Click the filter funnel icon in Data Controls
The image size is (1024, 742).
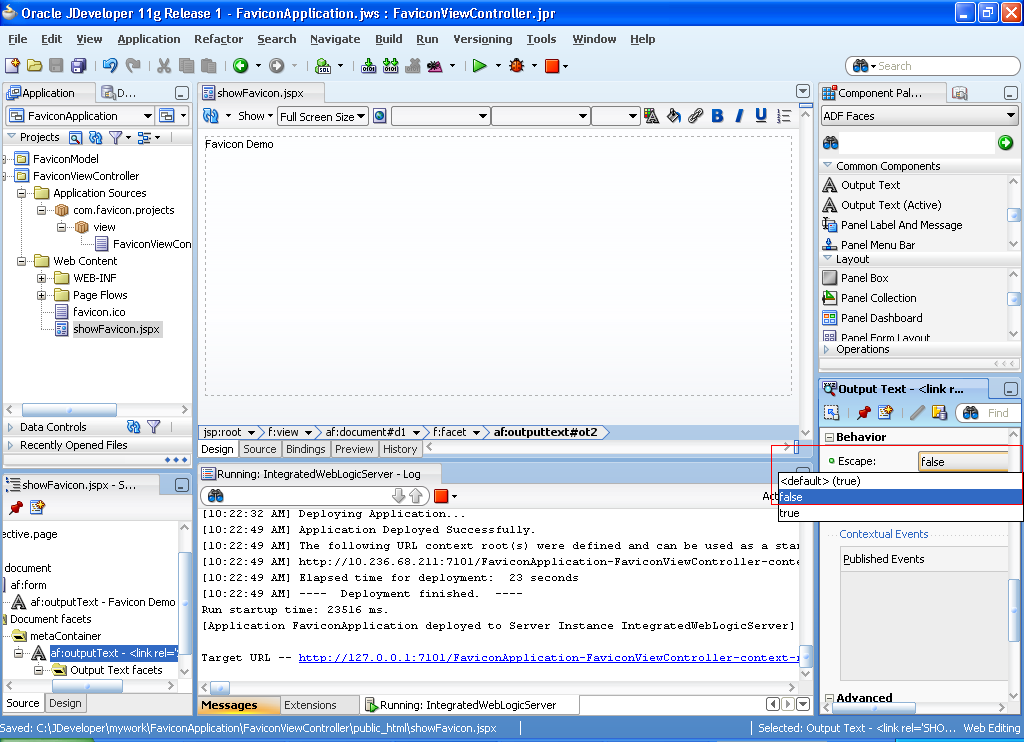154,427
